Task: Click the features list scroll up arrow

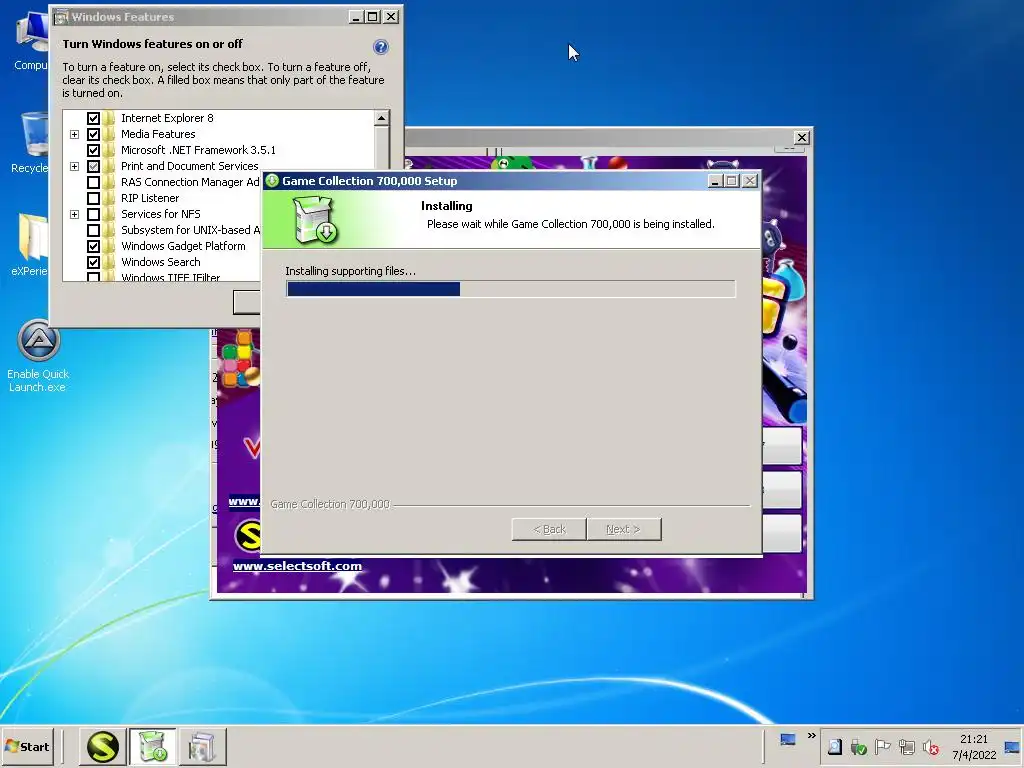Action: (x=381, y=118)
